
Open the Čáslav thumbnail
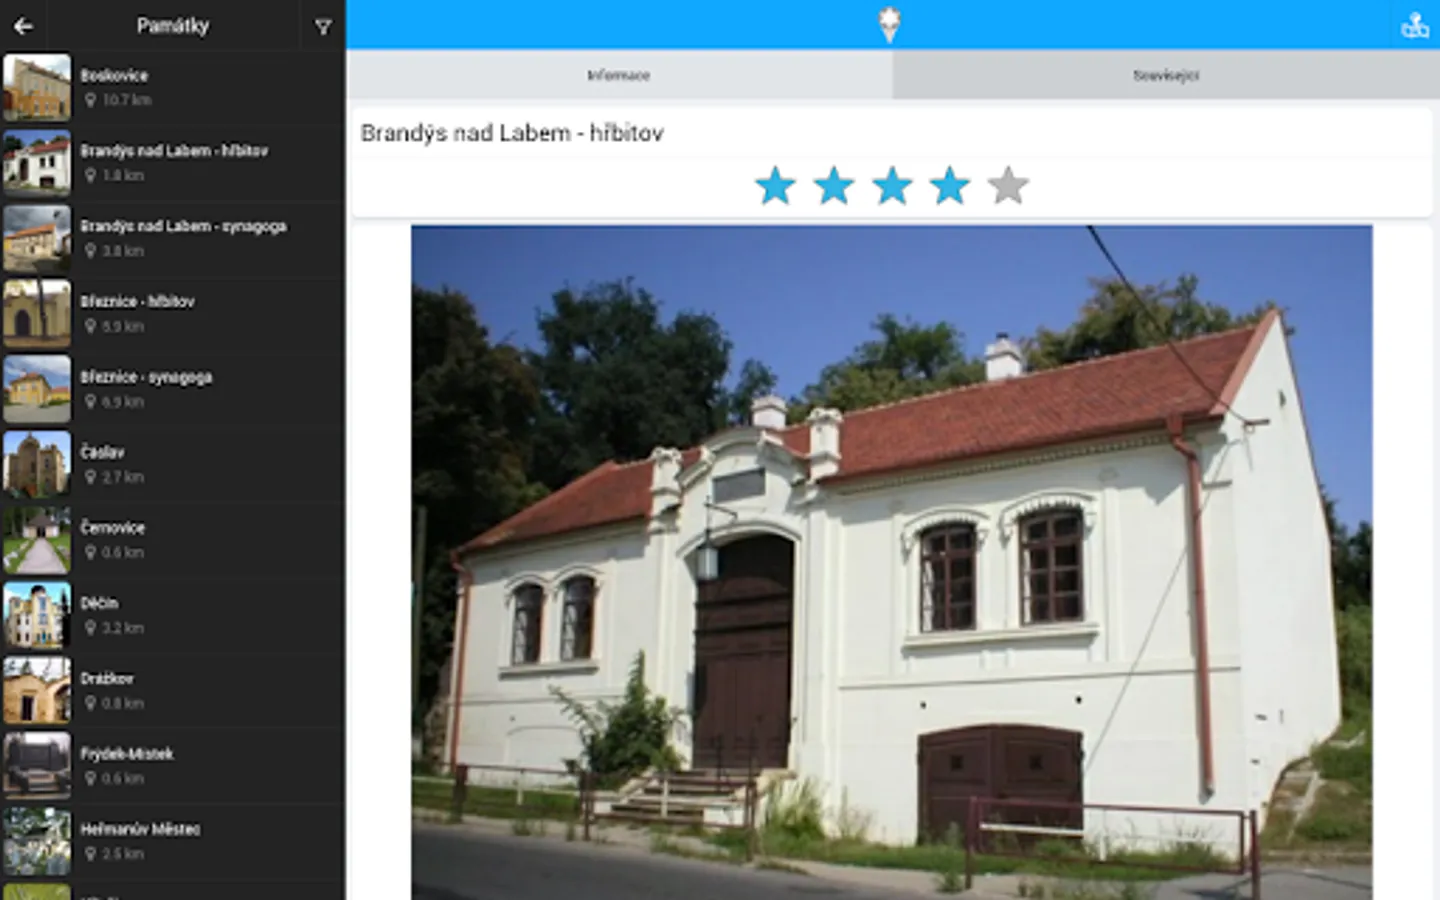click(37, 464)
